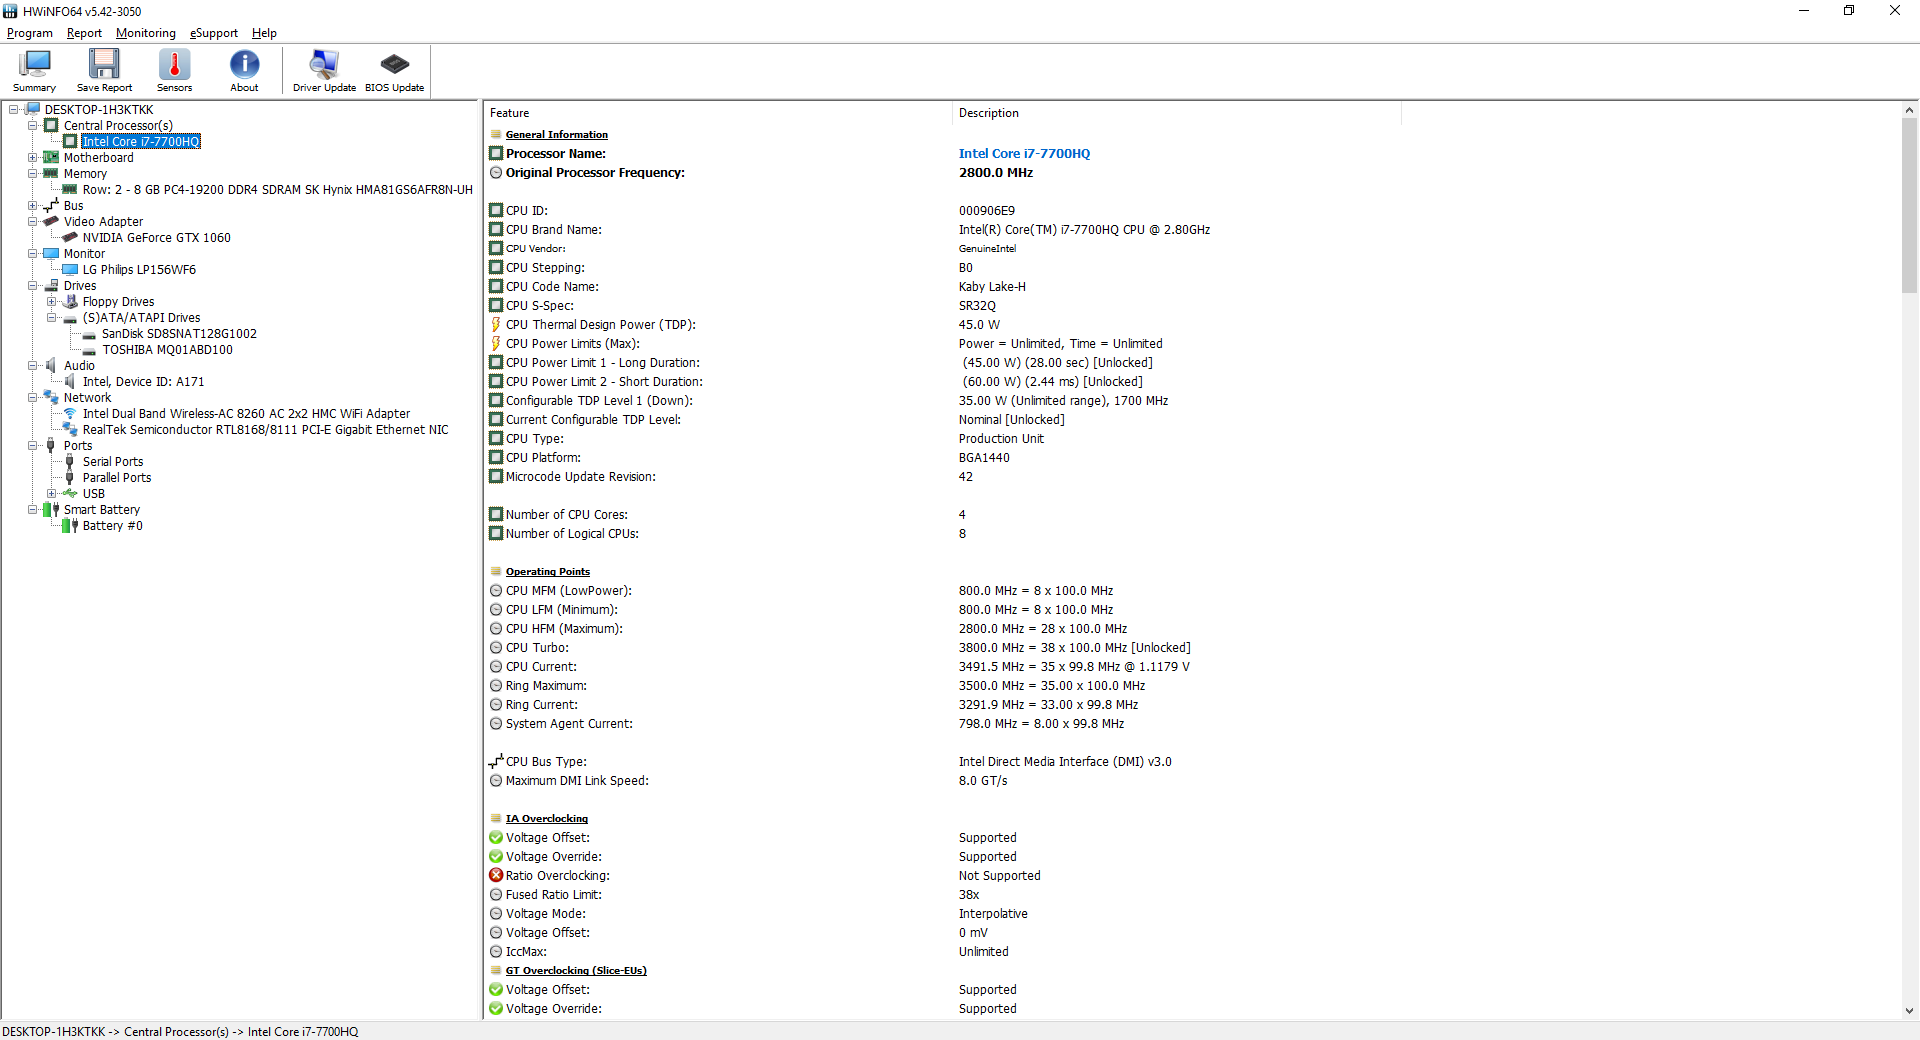Click the Ports plug icon

[x=51, y=445]
